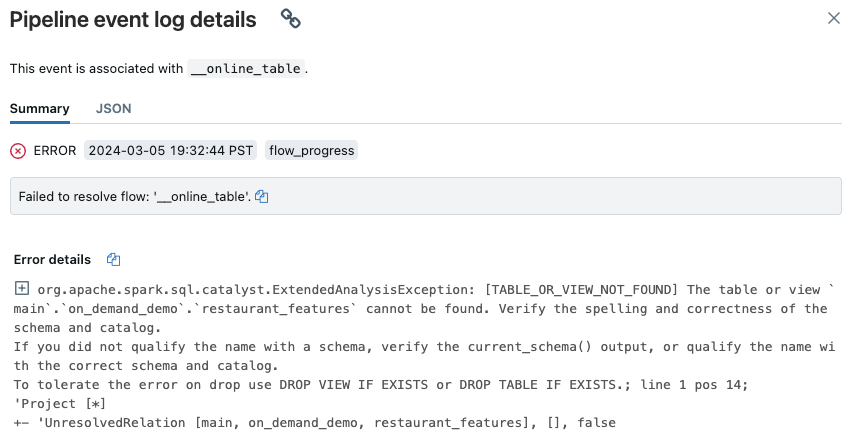The image size is (849, 438).
Task: Click the 'Pipeline event log details' title
Action: coord(133,19)
